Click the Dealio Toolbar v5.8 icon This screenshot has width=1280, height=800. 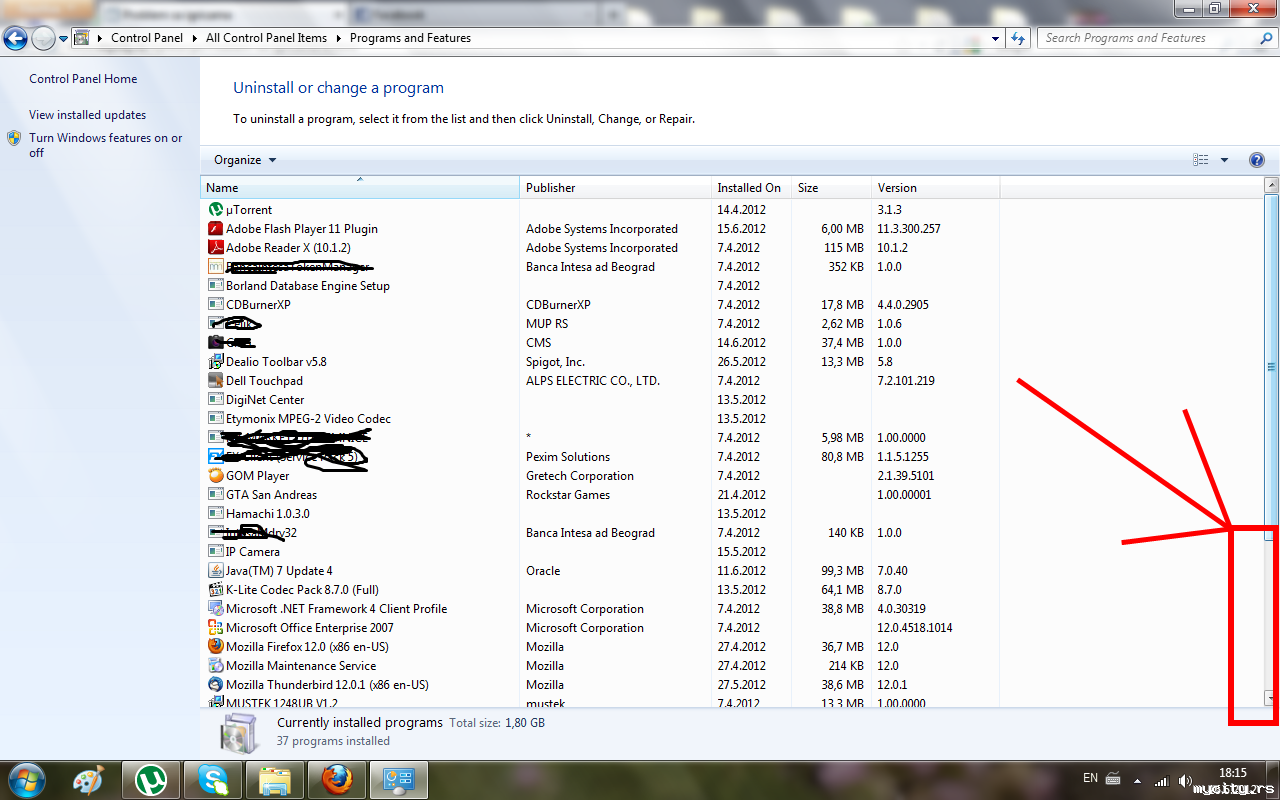215,362
